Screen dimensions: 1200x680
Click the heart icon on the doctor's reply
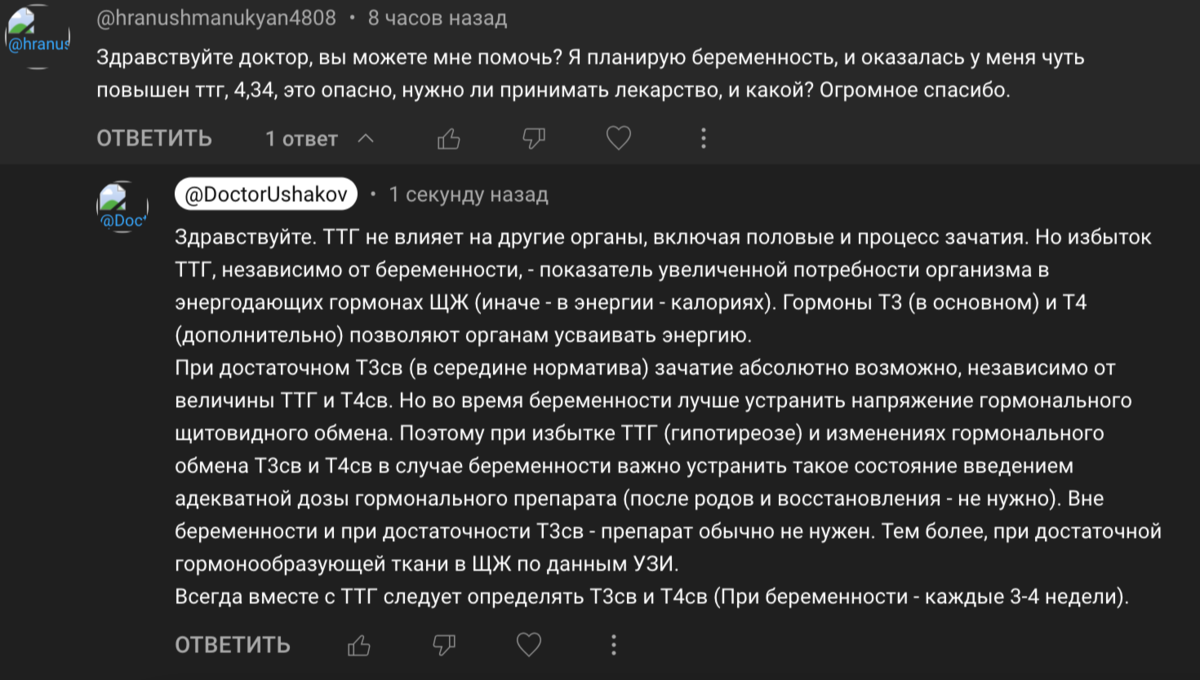(528, 645)
